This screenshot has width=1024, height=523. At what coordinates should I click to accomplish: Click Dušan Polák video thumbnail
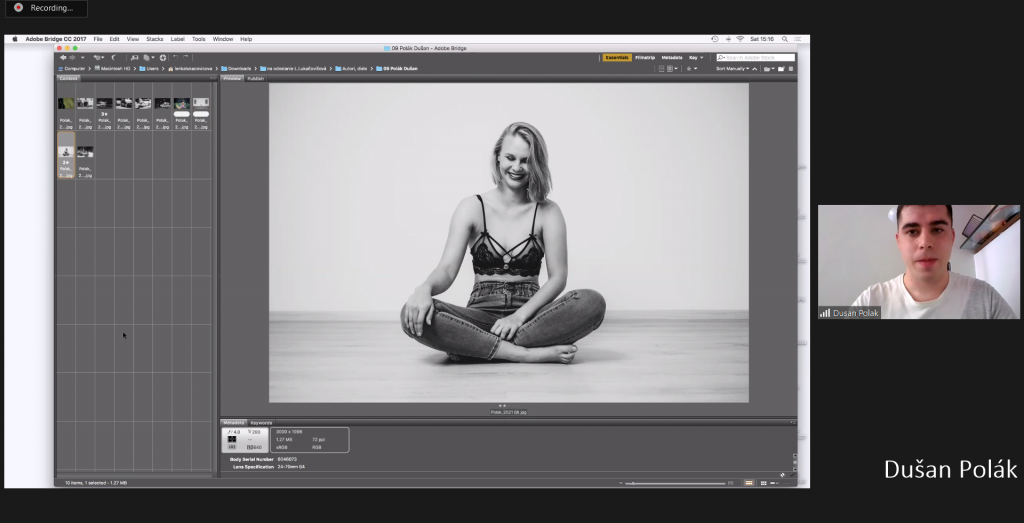(918, 262)
